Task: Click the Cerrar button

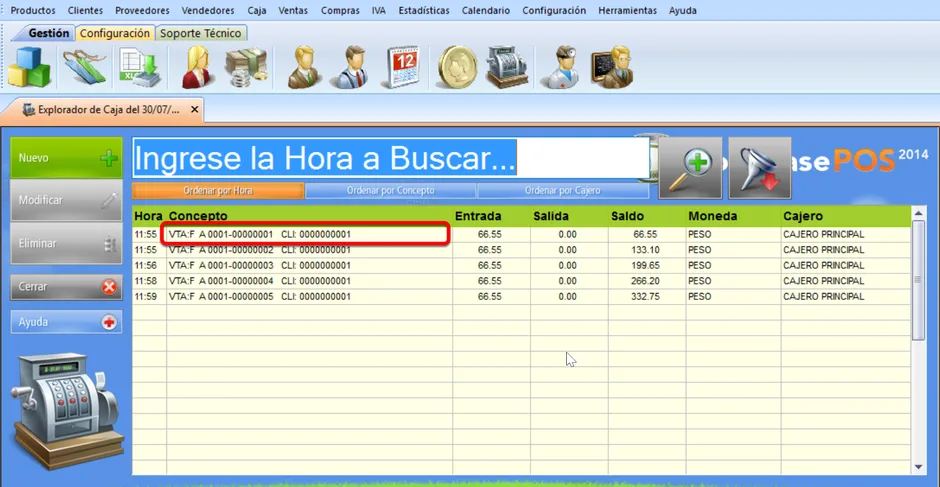Action: tap(67, 287)
